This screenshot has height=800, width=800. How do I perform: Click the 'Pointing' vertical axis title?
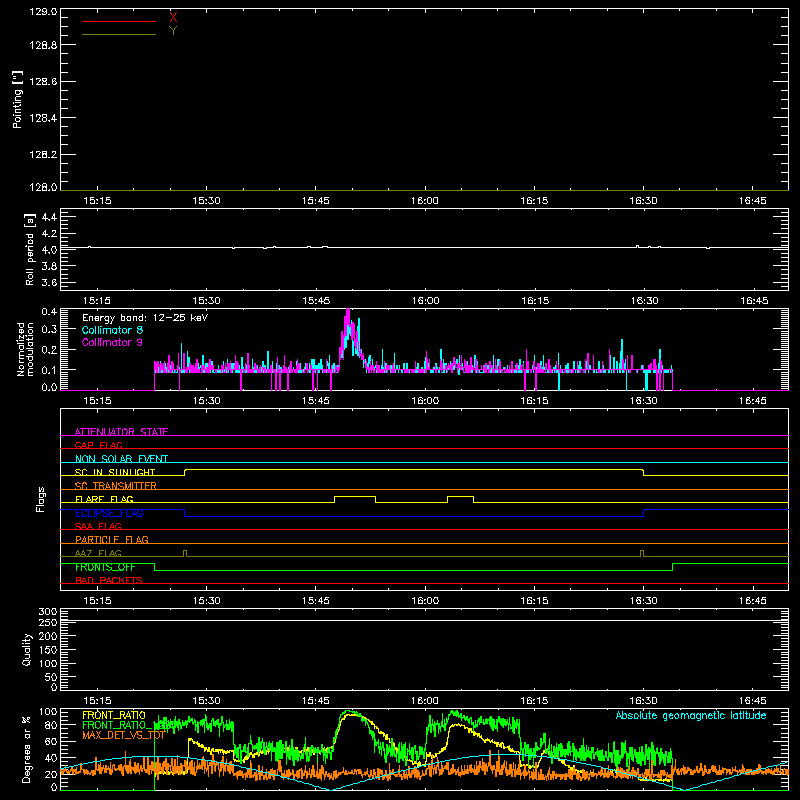(x=18, y=99)
